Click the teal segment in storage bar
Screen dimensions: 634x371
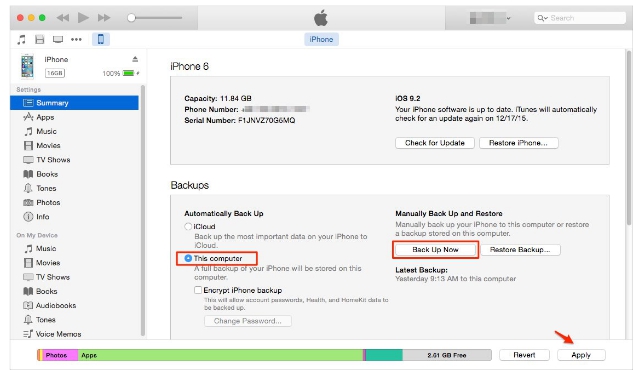click(x=384, y=355)
